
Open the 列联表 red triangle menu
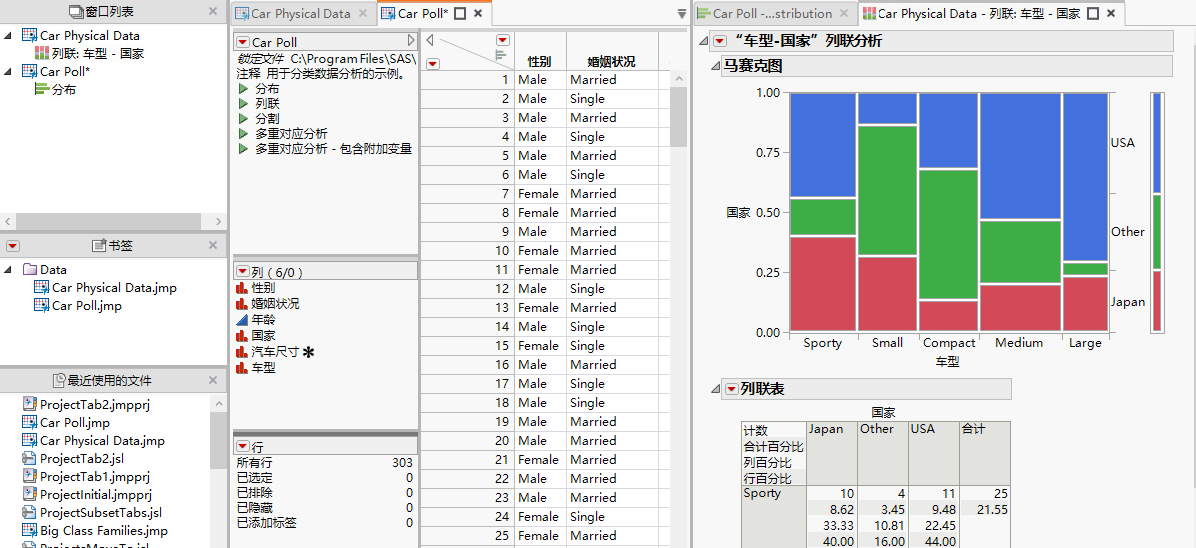click(x=731, y=389)
